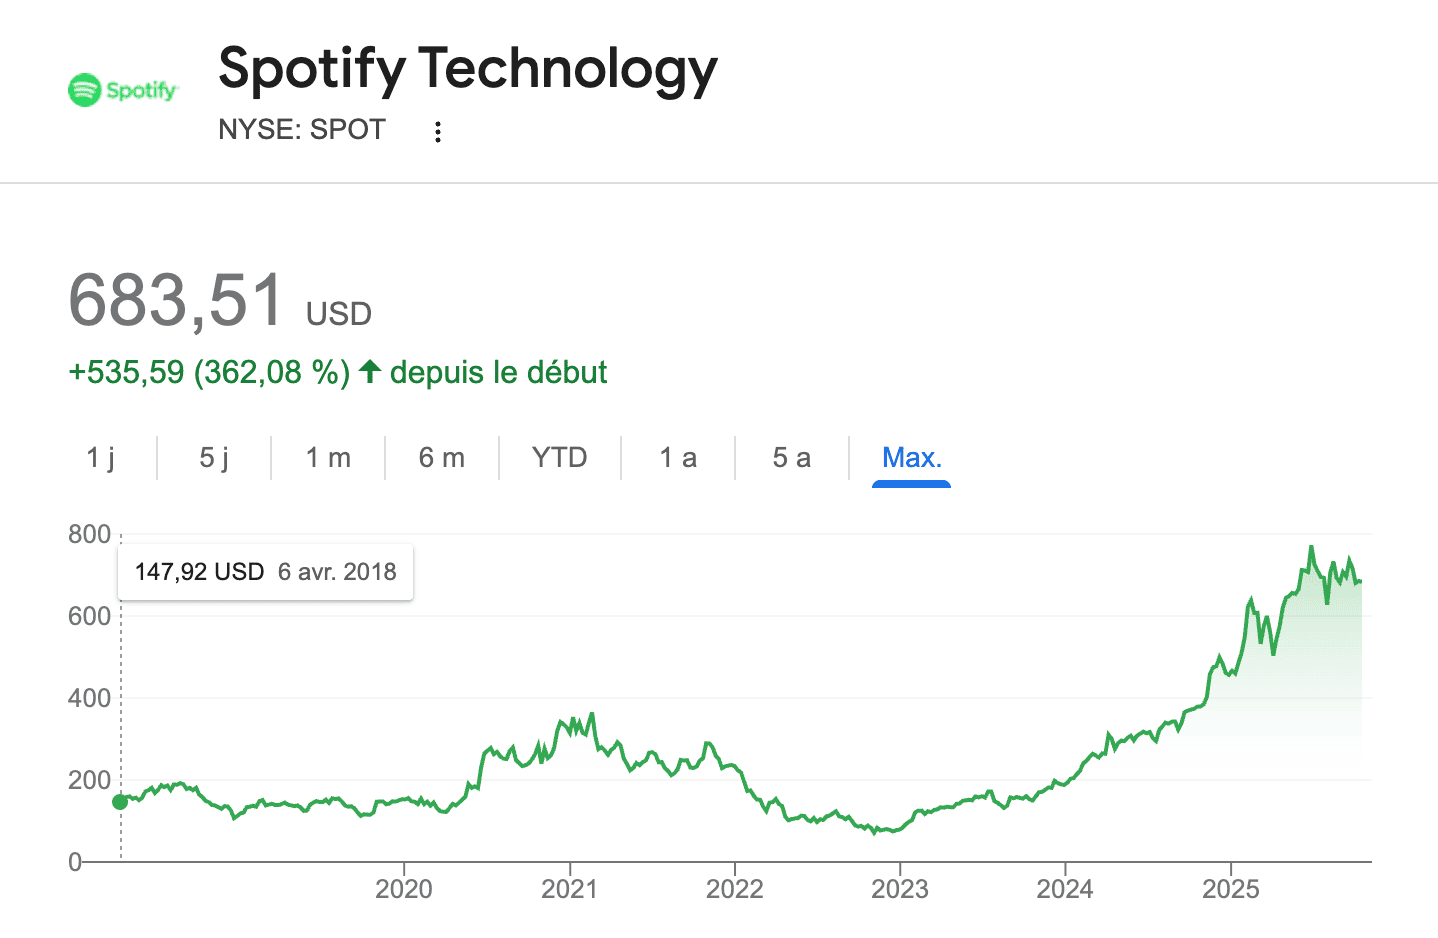Open the YTD performance view
Screen dimensions: 1438x938
click(558, 457)
